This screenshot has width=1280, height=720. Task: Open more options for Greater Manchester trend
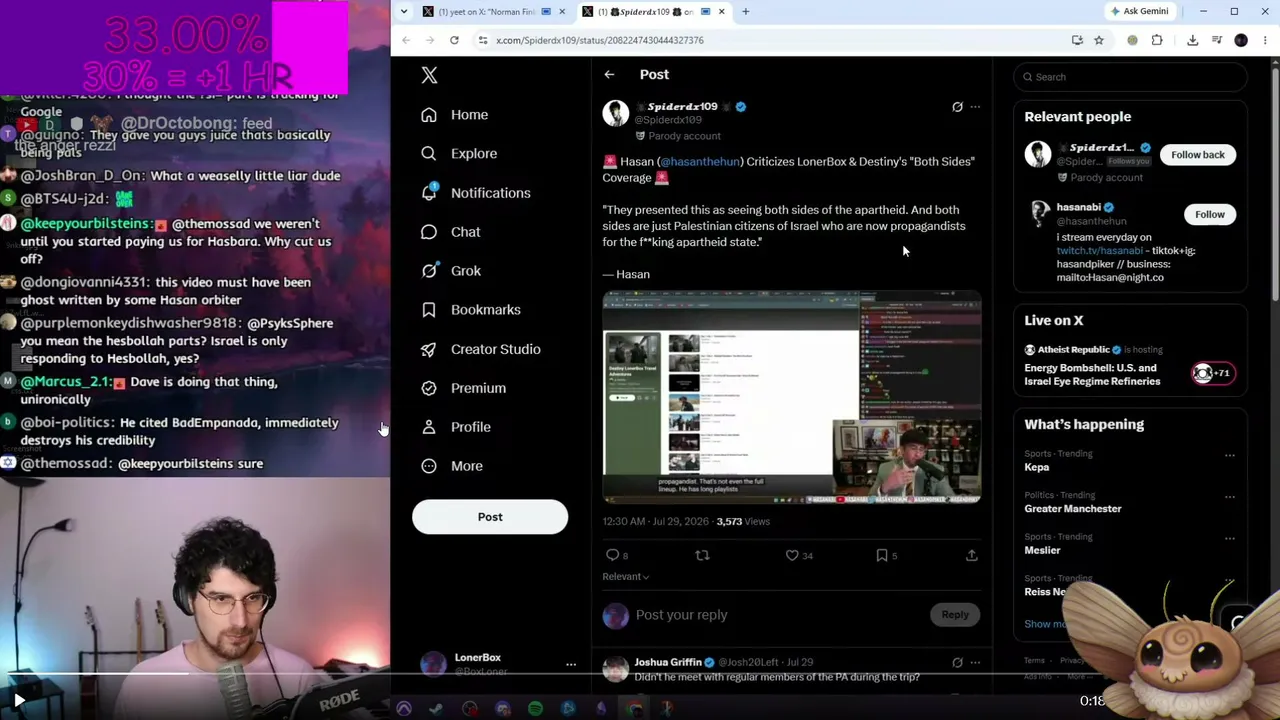[1230, 497]
